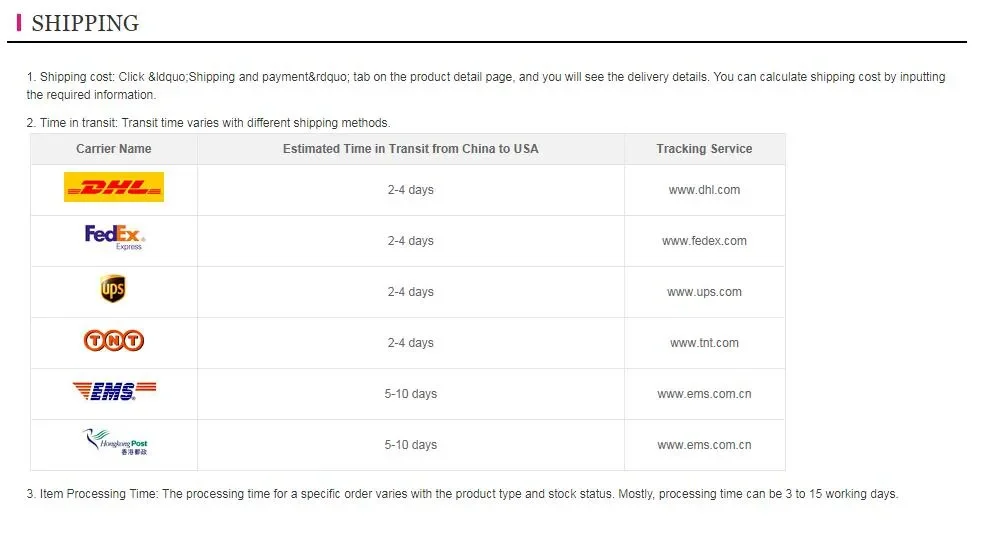Click the UPS shield logo
Viewport: 1000px width, 554px height.
click(x=113, y=290)
